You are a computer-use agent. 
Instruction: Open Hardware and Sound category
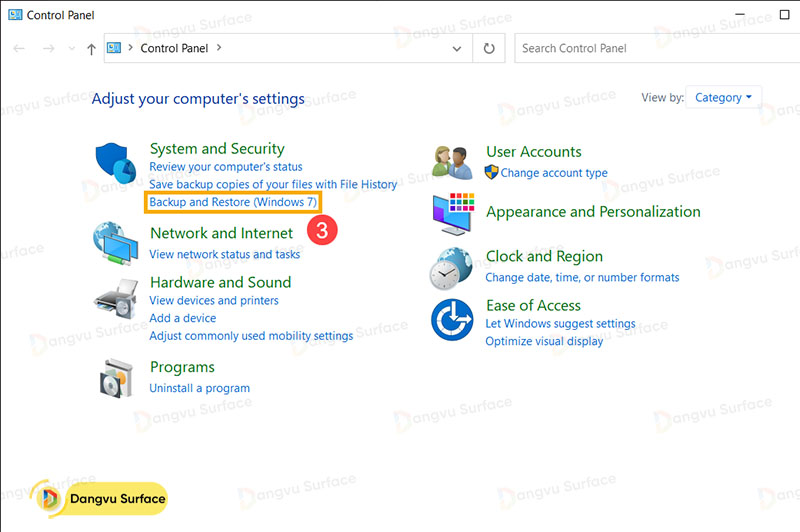[220, 282]
